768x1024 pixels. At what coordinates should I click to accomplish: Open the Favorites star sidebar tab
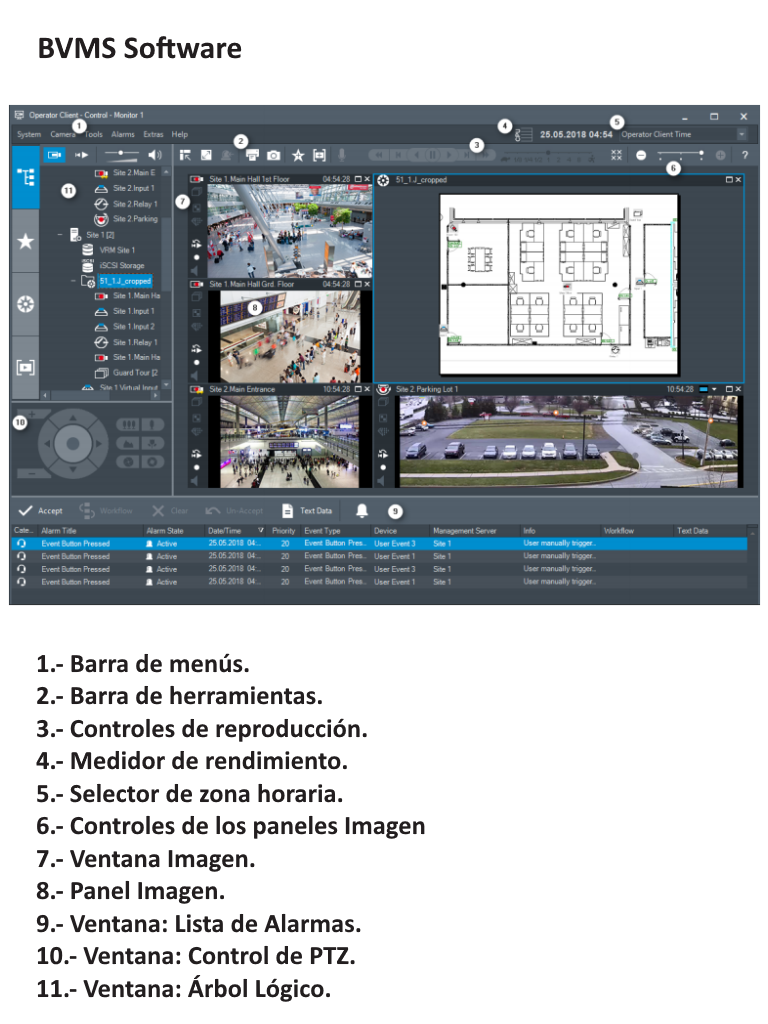pyautogui.click(x=25, y=241)
